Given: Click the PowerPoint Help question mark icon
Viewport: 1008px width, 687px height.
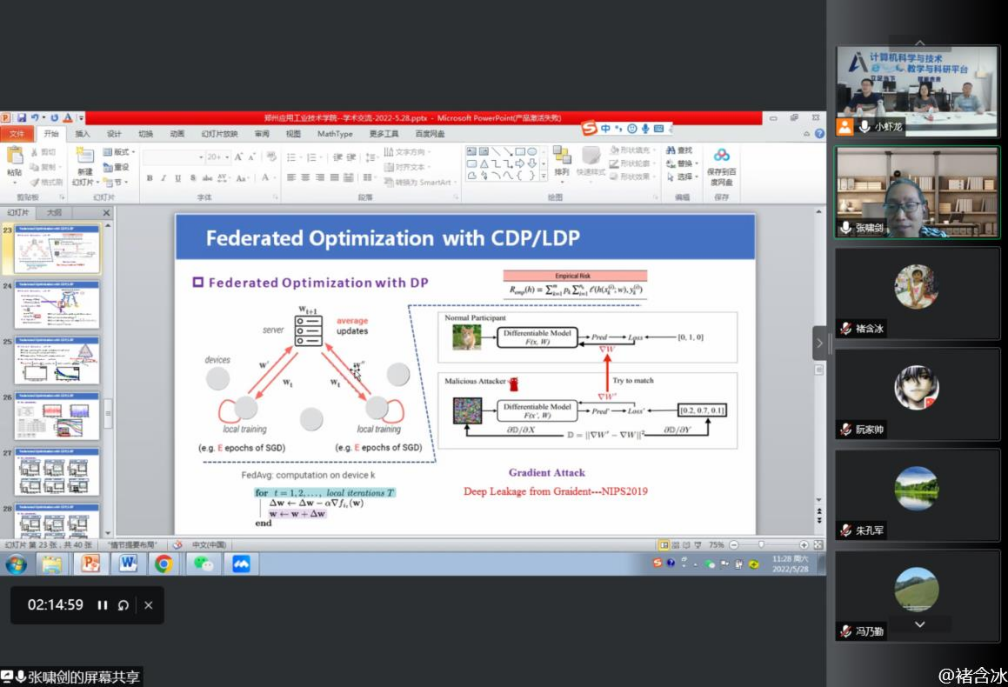Looking at the screenshot, I should tap(820, 134).
